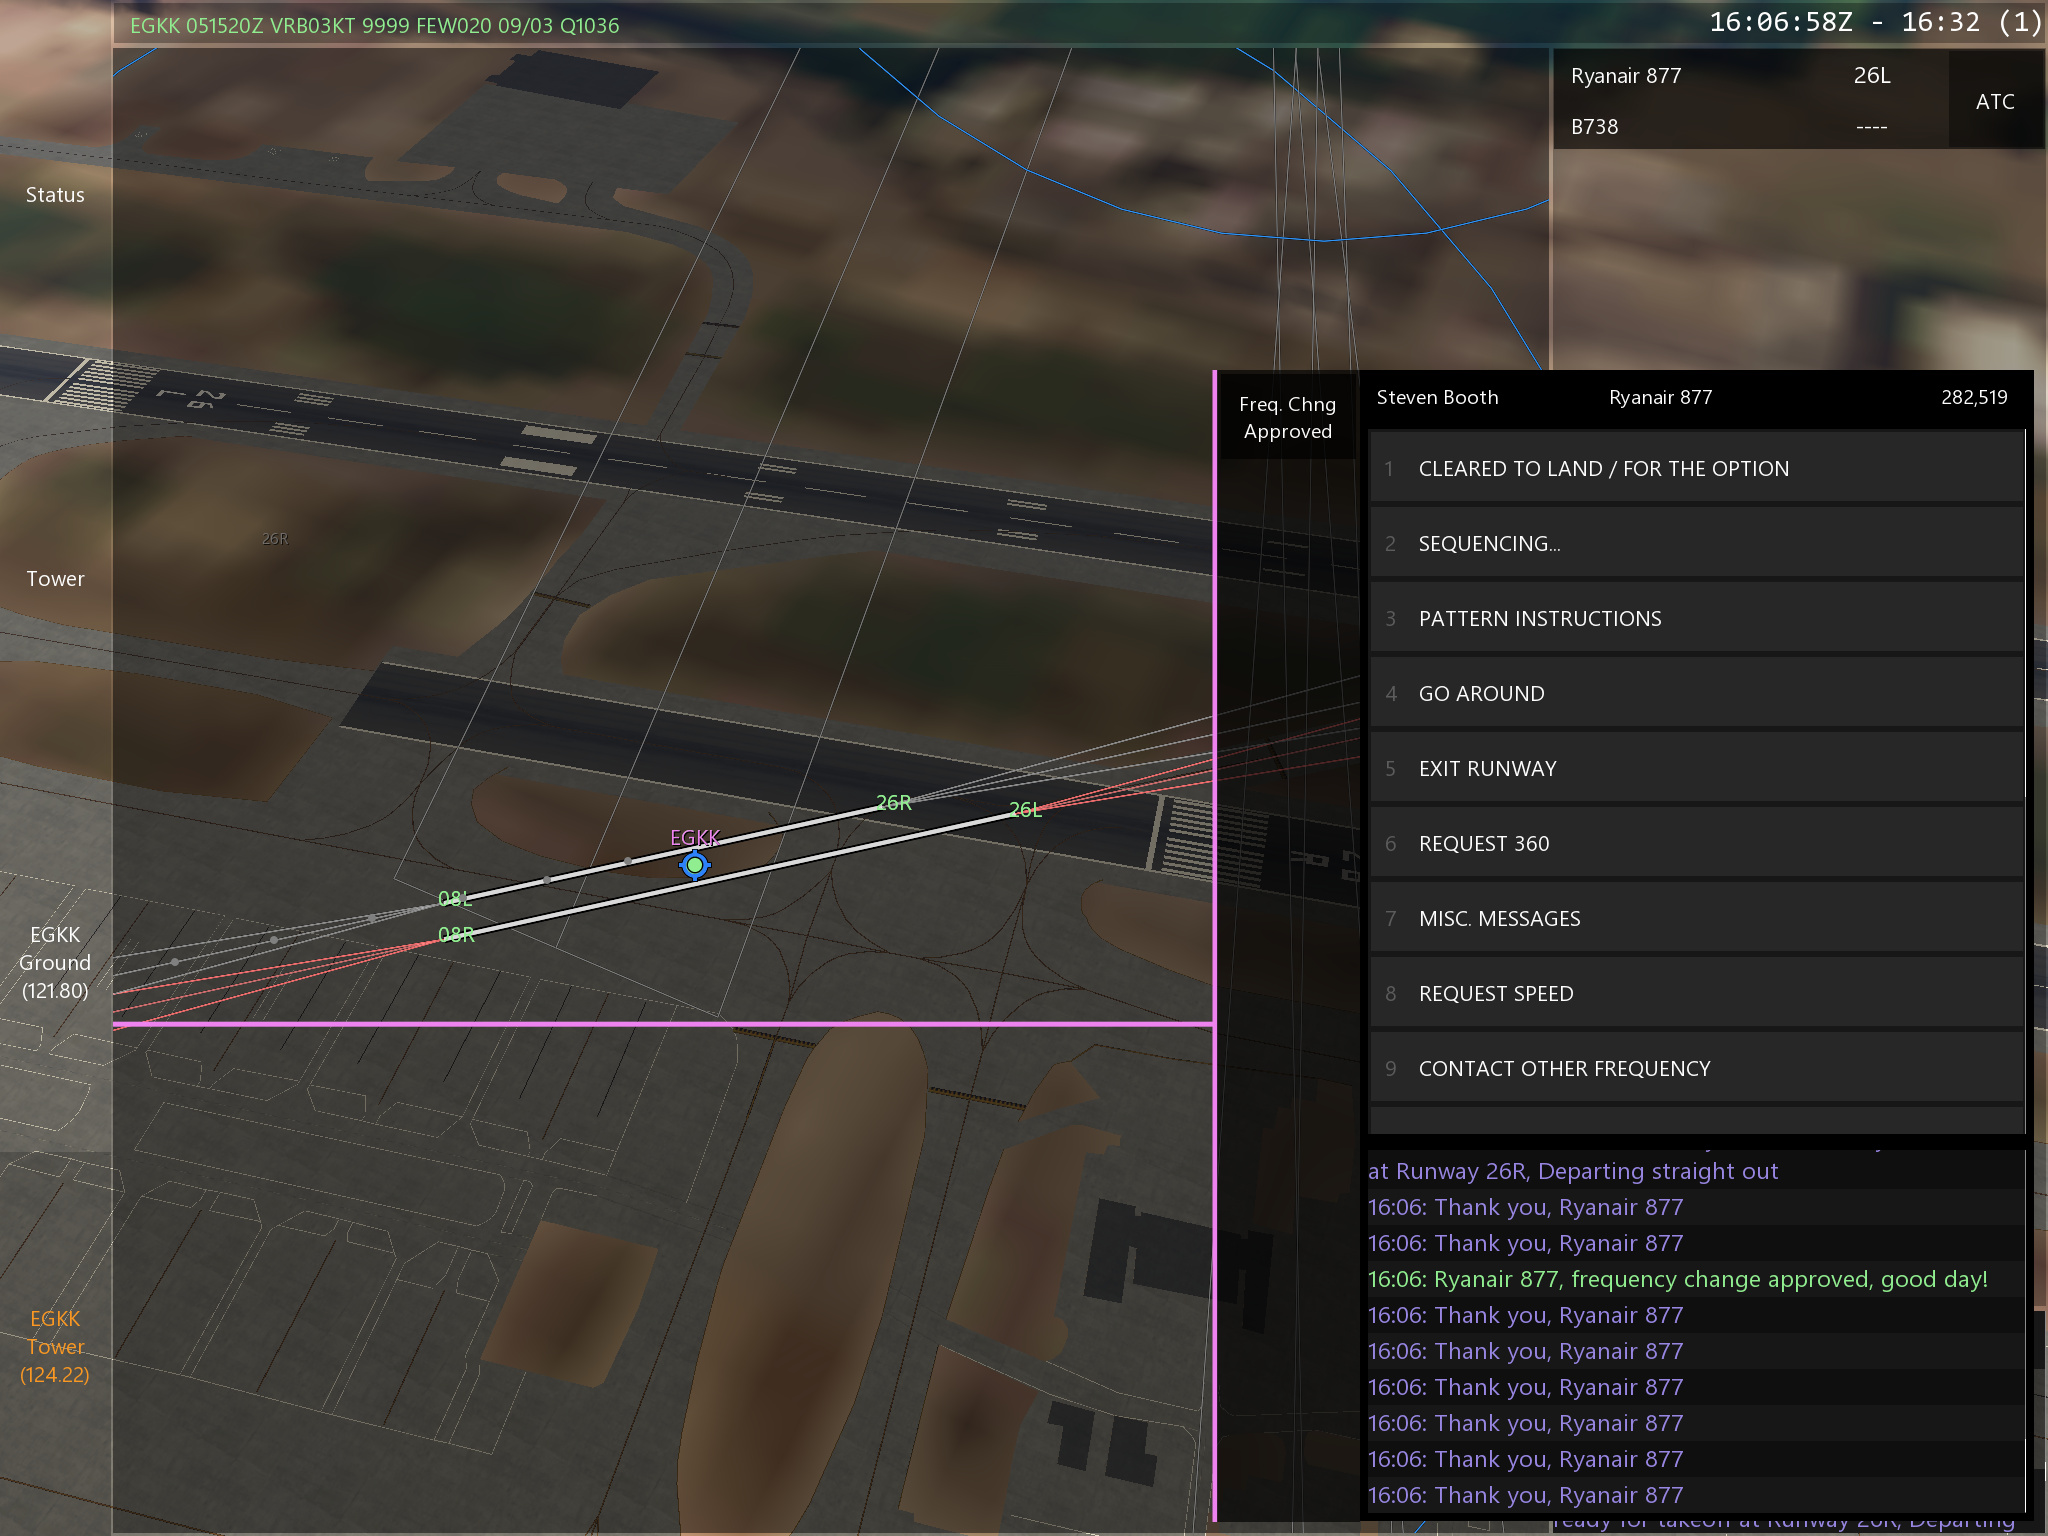
Task: Click the 26L runway label on the map
Action: click(x=1025, y=810)
